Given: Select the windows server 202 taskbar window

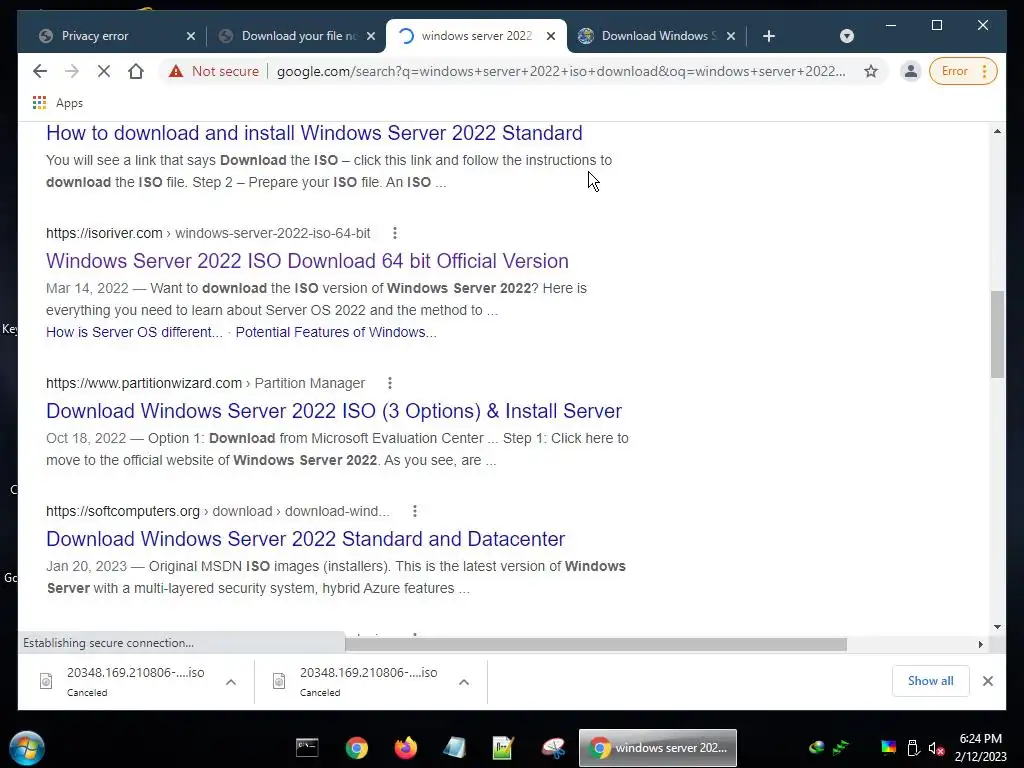Looking at the screenshot, I should 658,748.
